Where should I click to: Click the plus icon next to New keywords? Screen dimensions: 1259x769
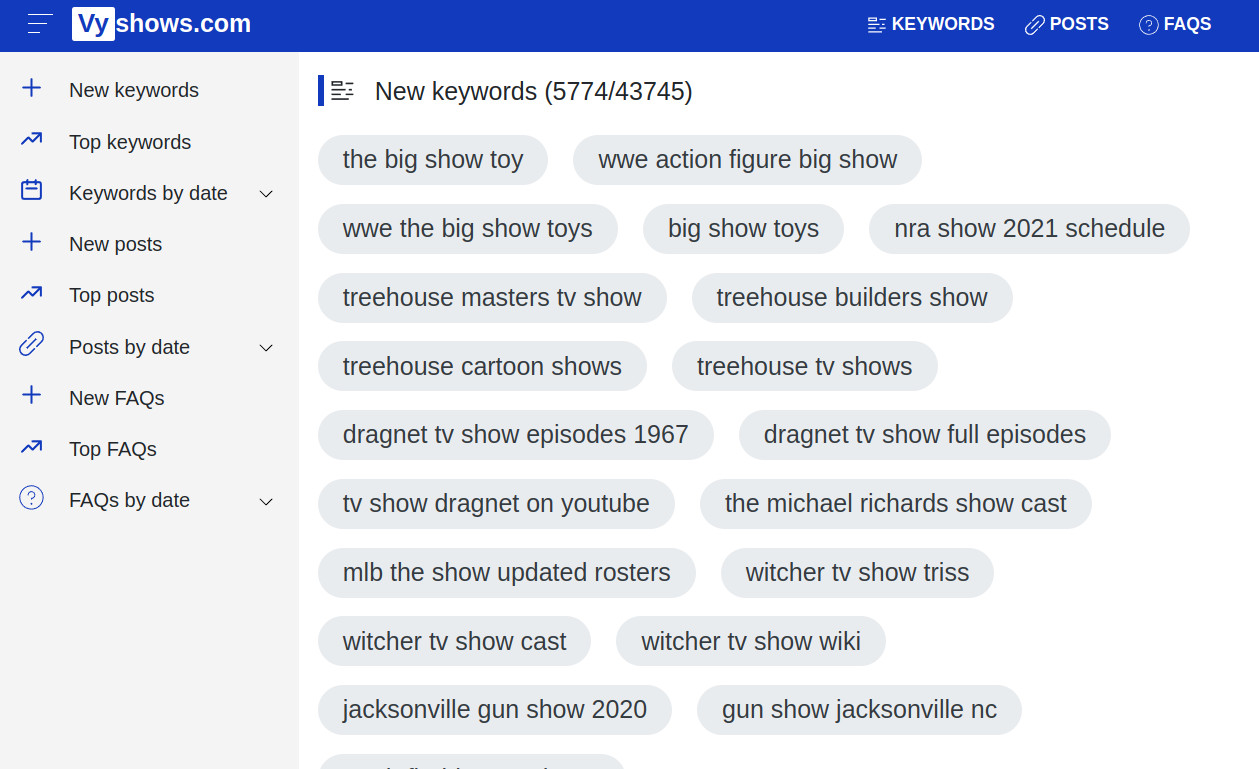click(x=31, y=89)
